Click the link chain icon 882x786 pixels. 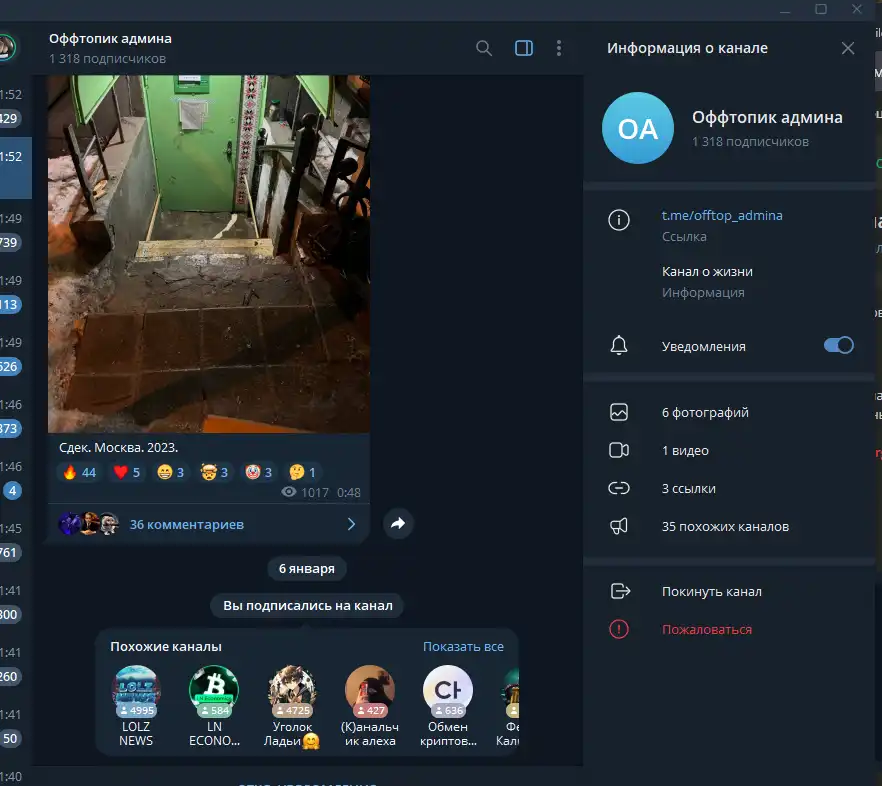point(619,488)
